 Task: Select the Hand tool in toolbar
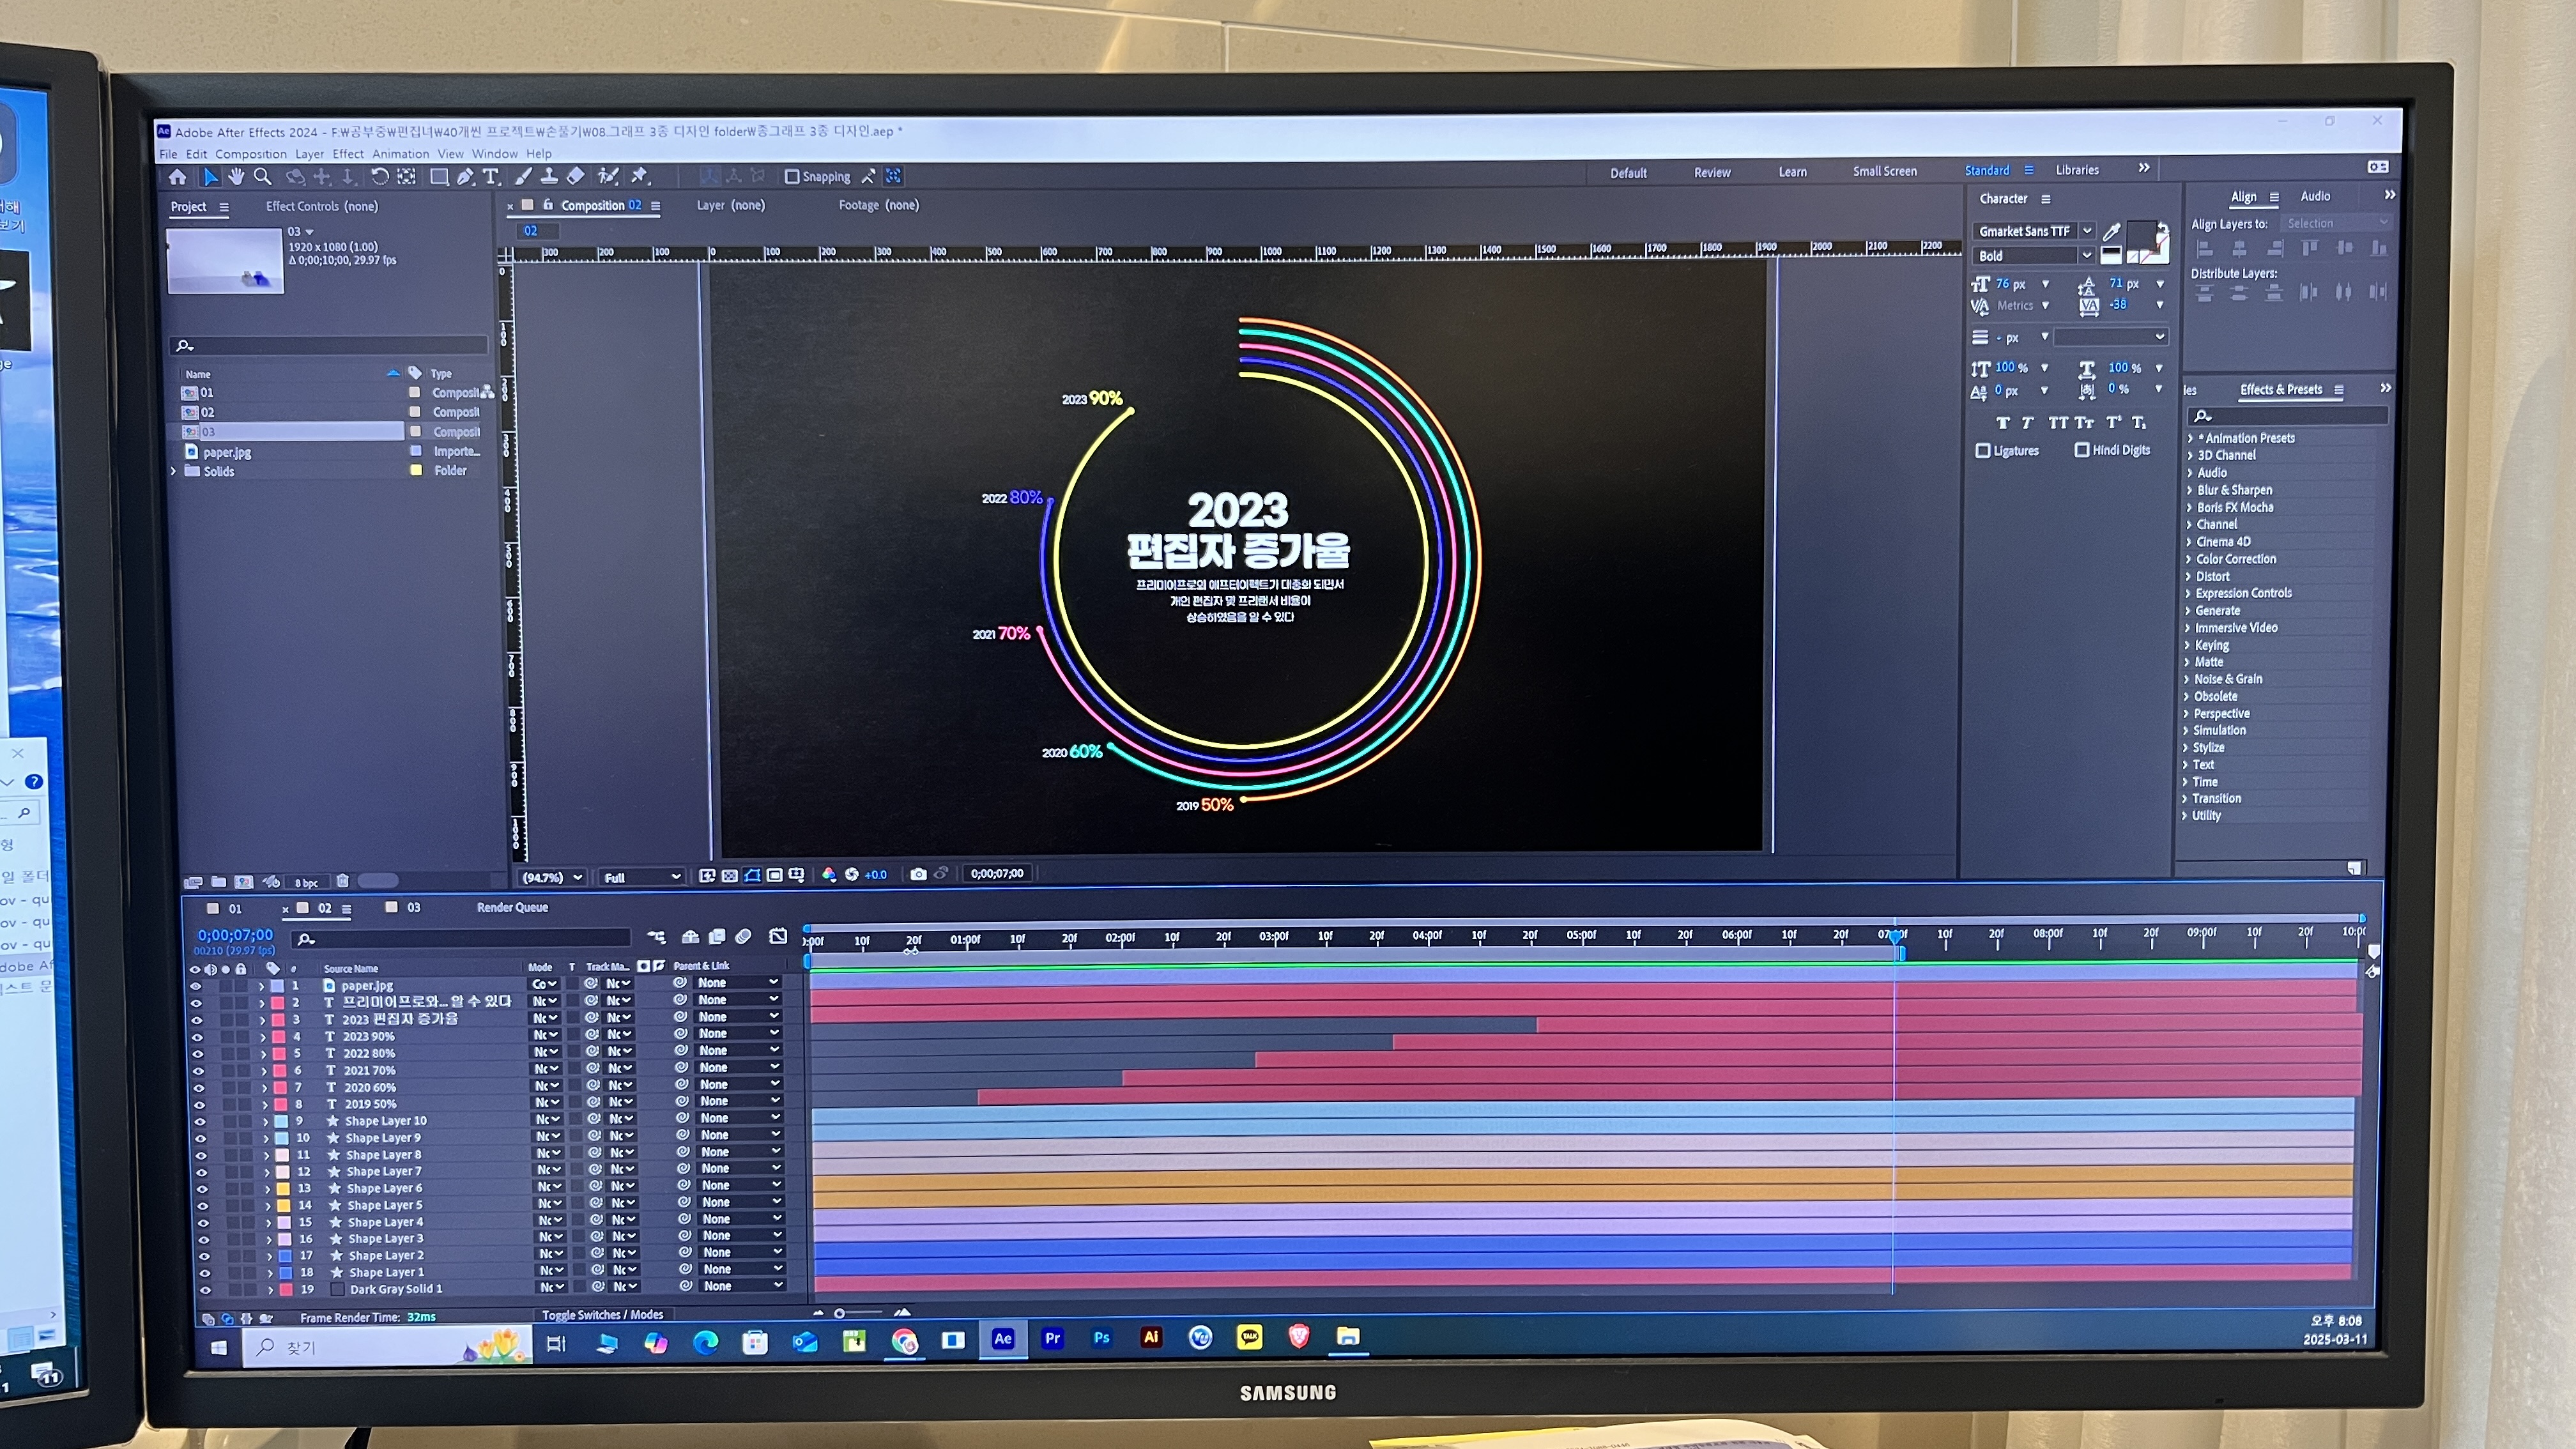[x=236, y=177]
